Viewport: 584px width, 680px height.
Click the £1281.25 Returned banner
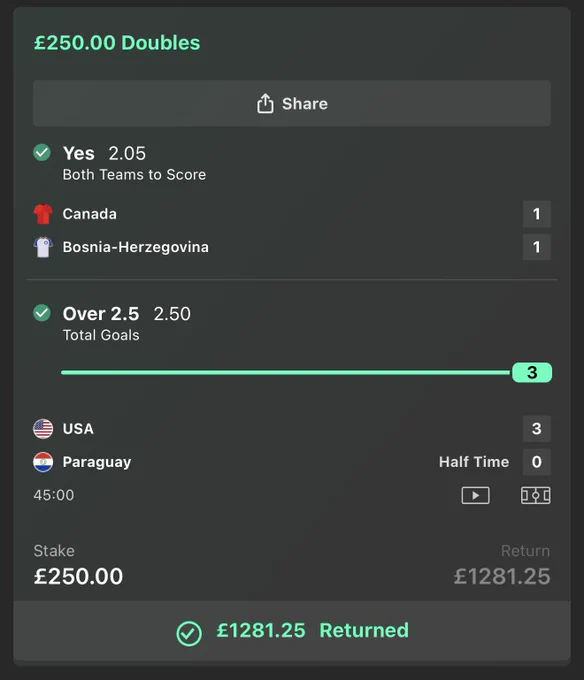coord(292,631)
